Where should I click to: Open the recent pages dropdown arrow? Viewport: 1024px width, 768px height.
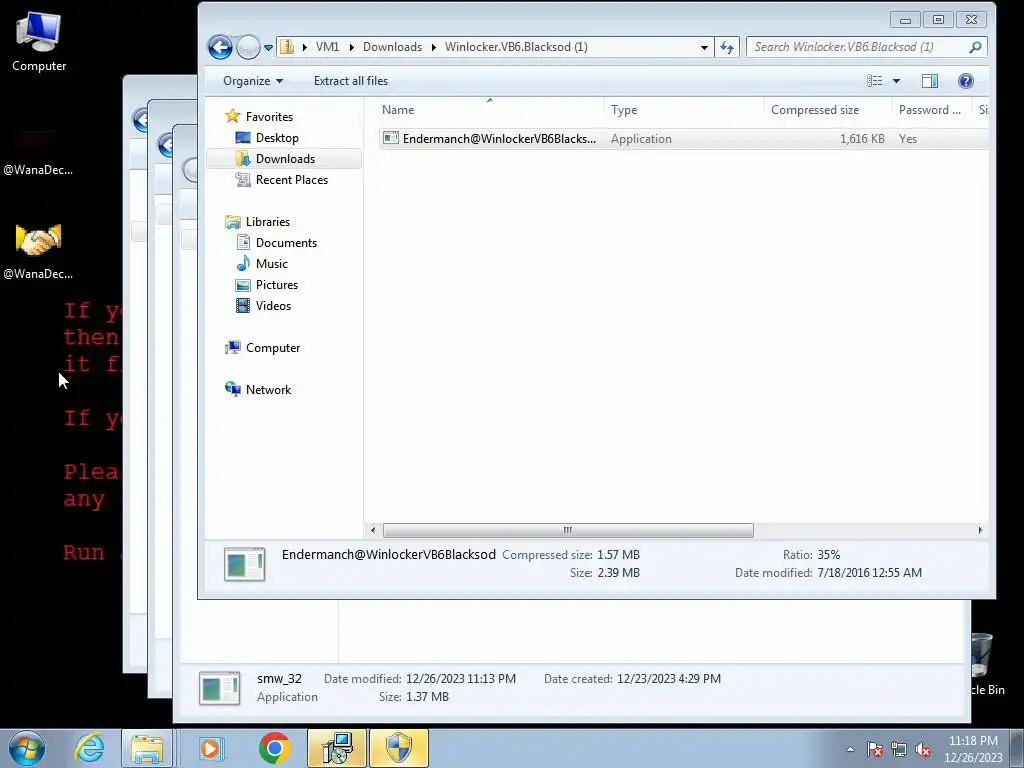tap(268, 48)
